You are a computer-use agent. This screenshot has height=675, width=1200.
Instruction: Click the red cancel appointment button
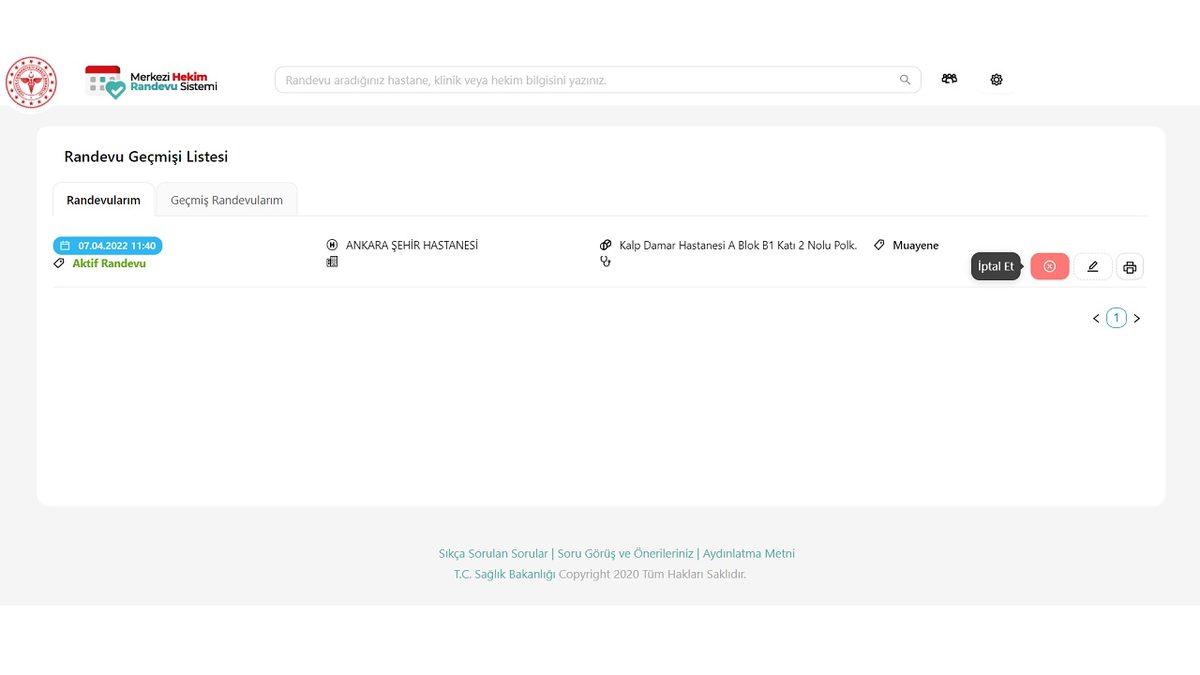1049,266
